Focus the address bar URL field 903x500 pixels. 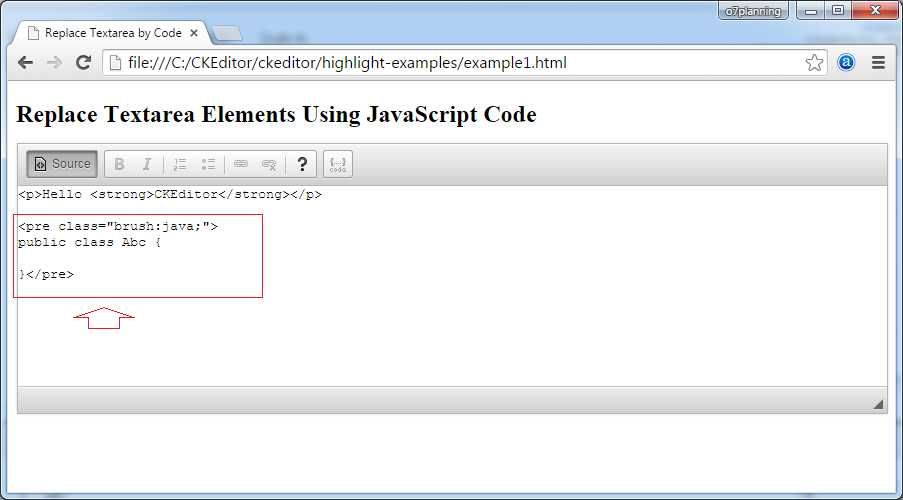point(464,63)
